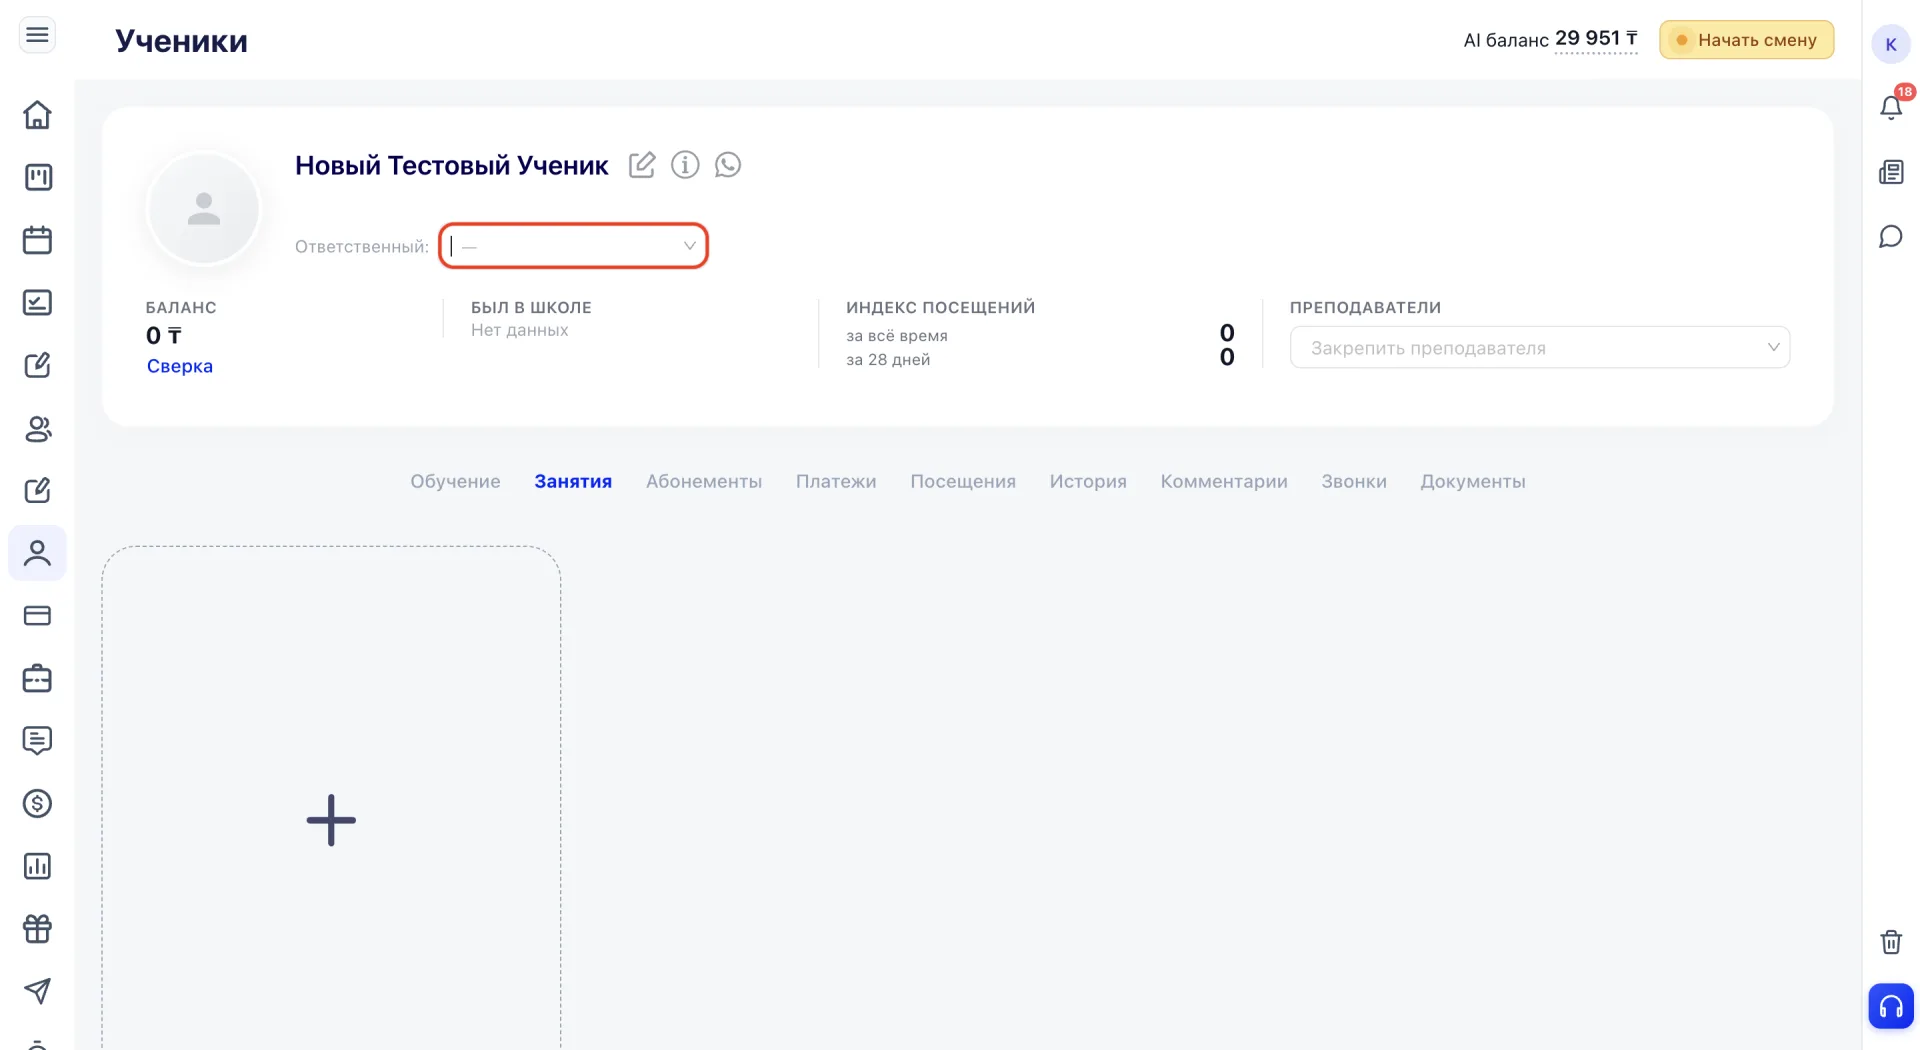The image size is (1920, 1050).
Task: Open the credit card sidebar icon
Action: click(37, 616)
